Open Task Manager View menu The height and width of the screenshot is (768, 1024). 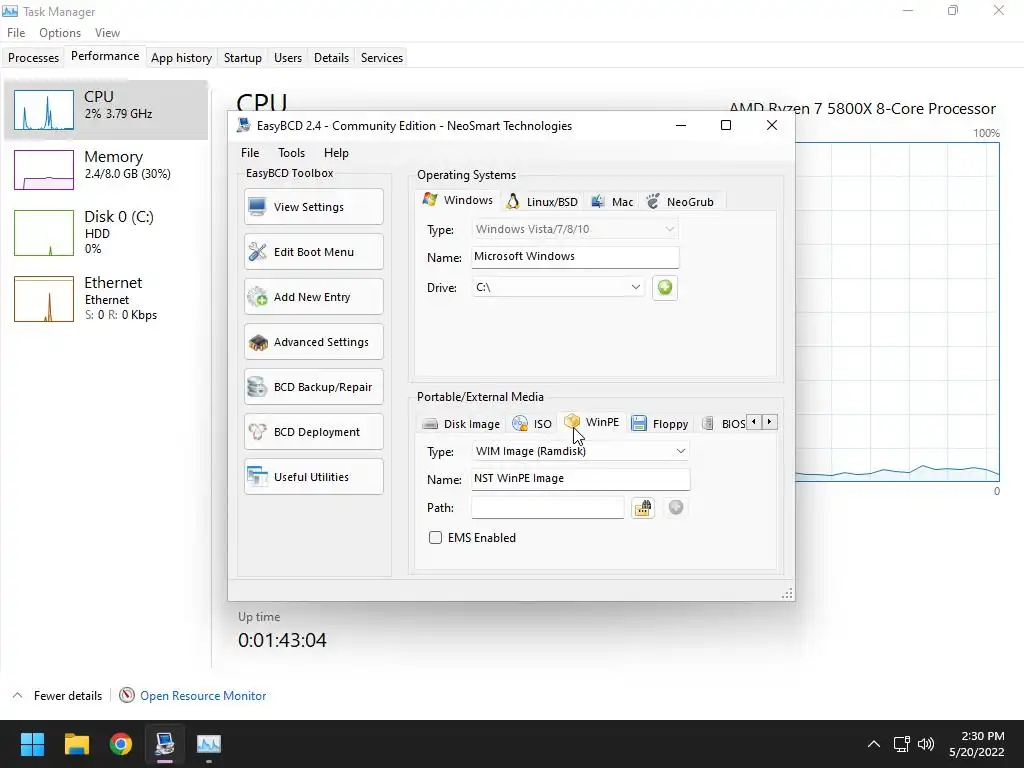pyautogui.click(x=107, y=33)
